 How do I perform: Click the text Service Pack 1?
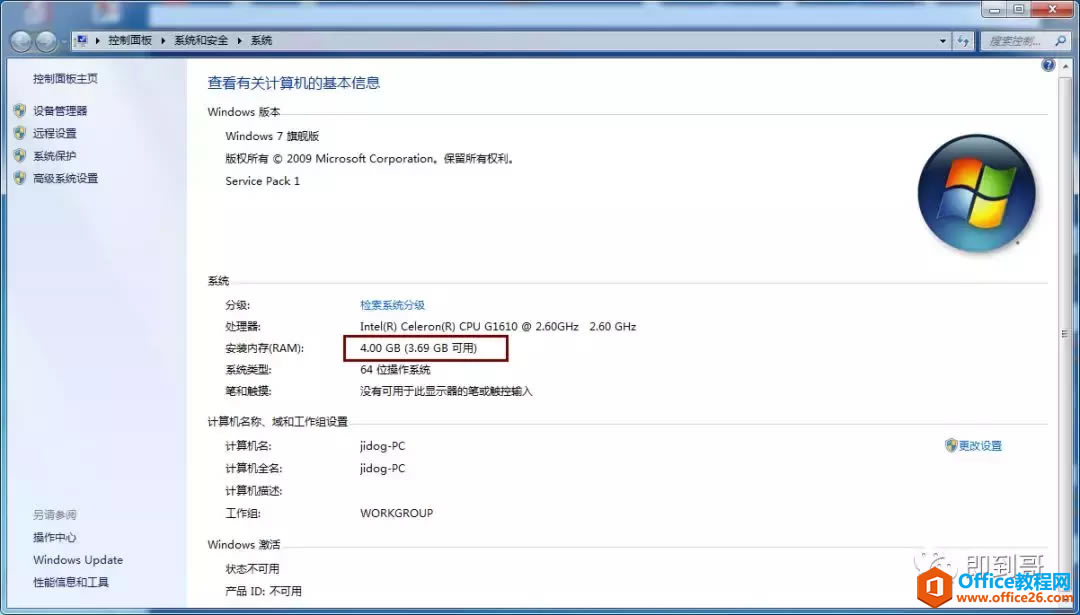pyautogui.click(x=262, y=181)
